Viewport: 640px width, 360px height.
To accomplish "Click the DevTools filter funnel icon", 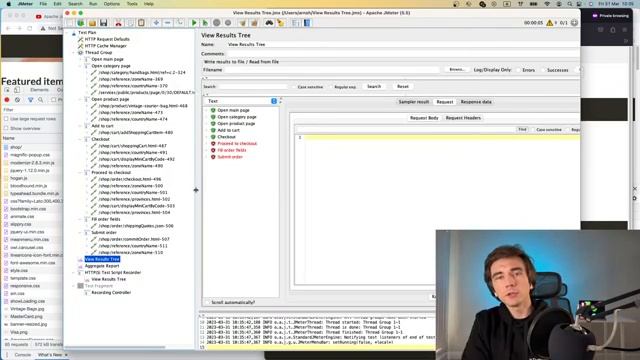I will pos(30,100).
